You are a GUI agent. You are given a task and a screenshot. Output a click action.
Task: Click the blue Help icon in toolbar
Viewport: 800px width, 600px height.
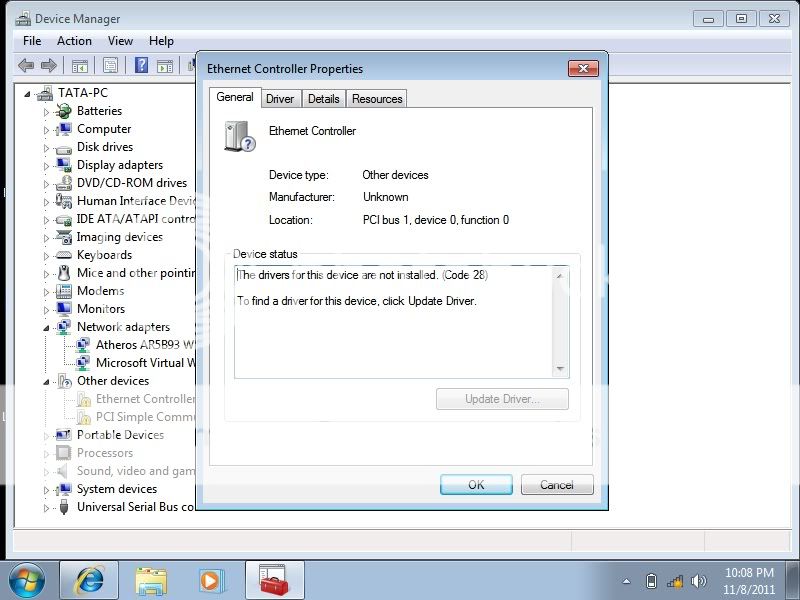pos(141,66)
